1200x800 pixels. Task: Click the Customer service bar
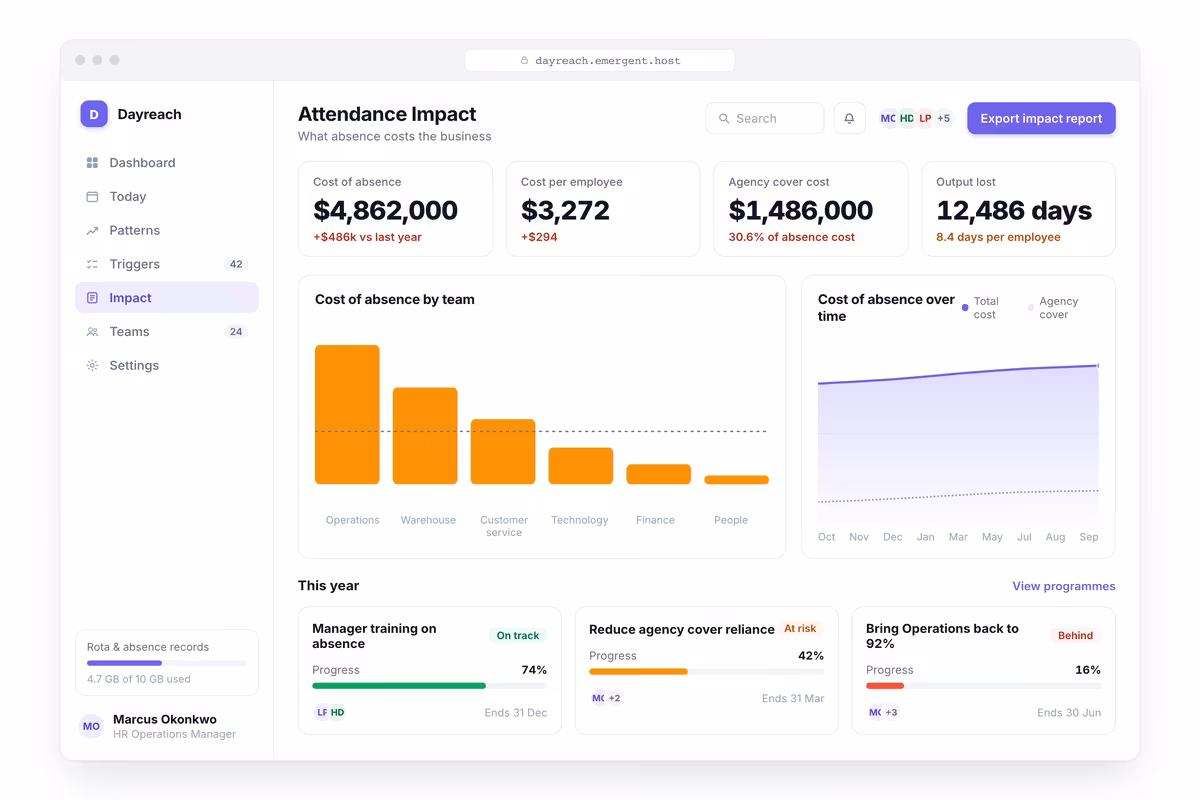pyautogui.click(x=503, y=452)
